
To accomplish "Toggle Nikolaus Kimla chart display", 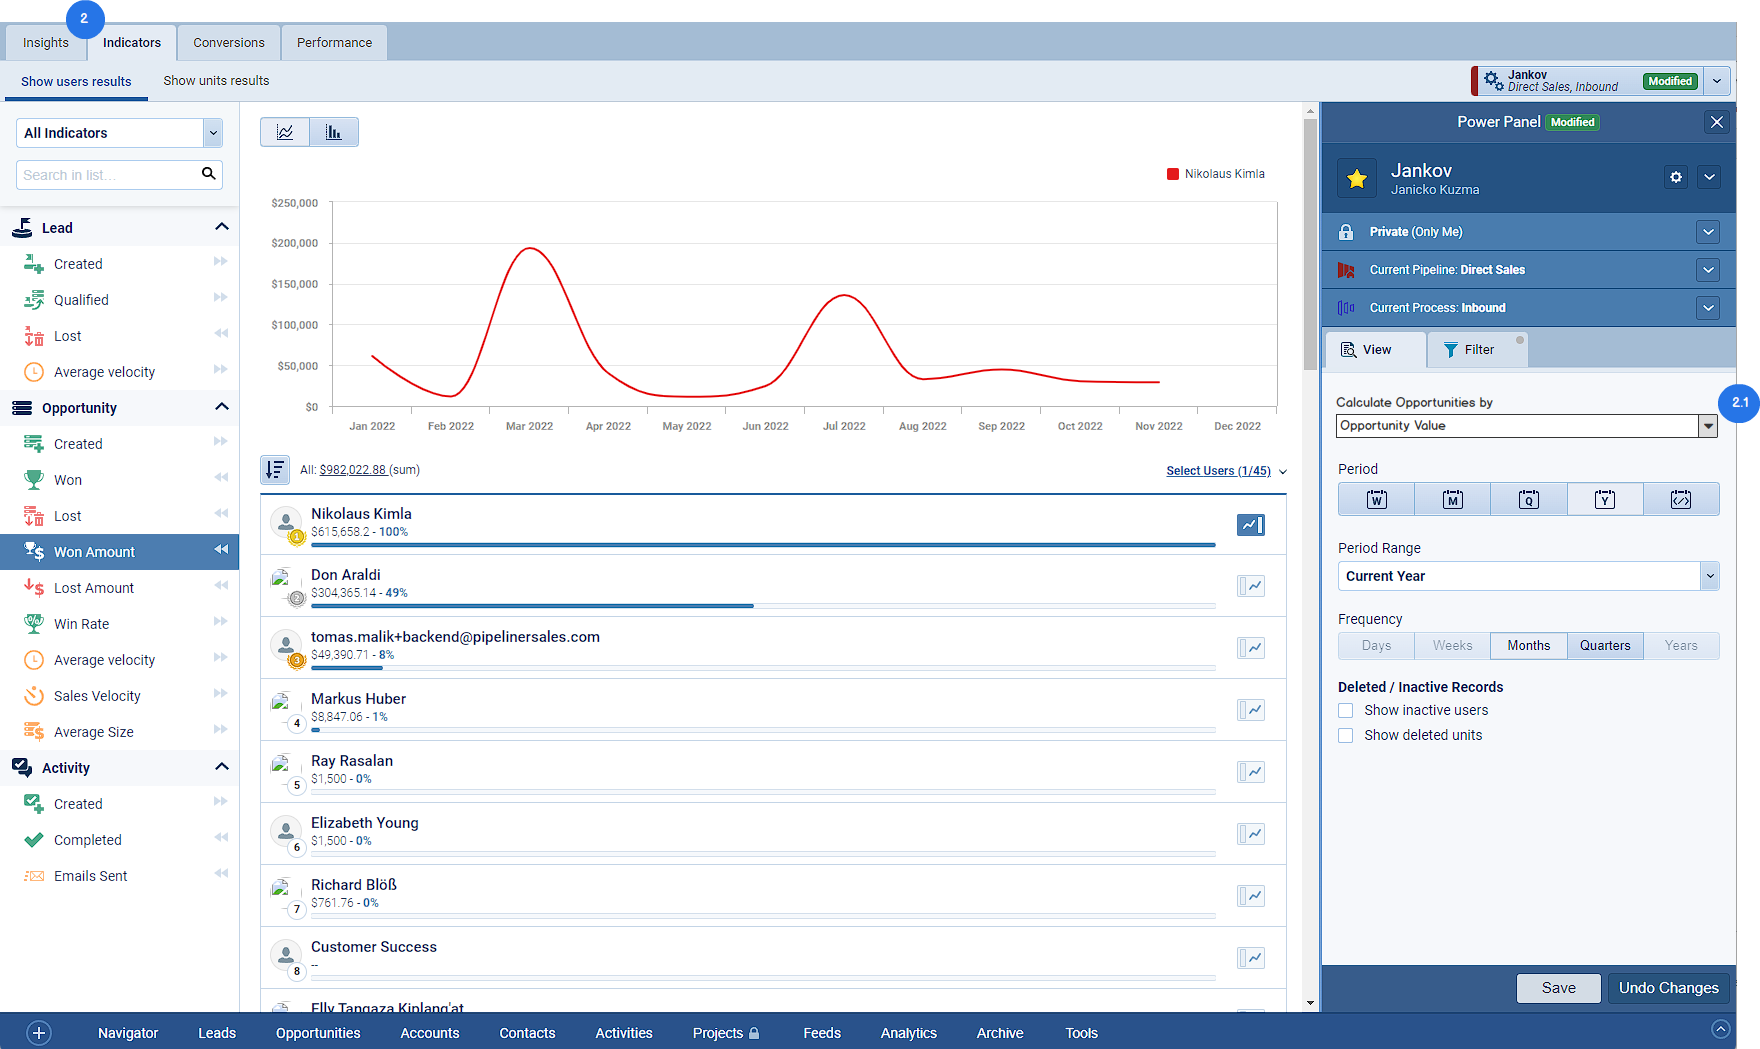I will pos(1251,524).
